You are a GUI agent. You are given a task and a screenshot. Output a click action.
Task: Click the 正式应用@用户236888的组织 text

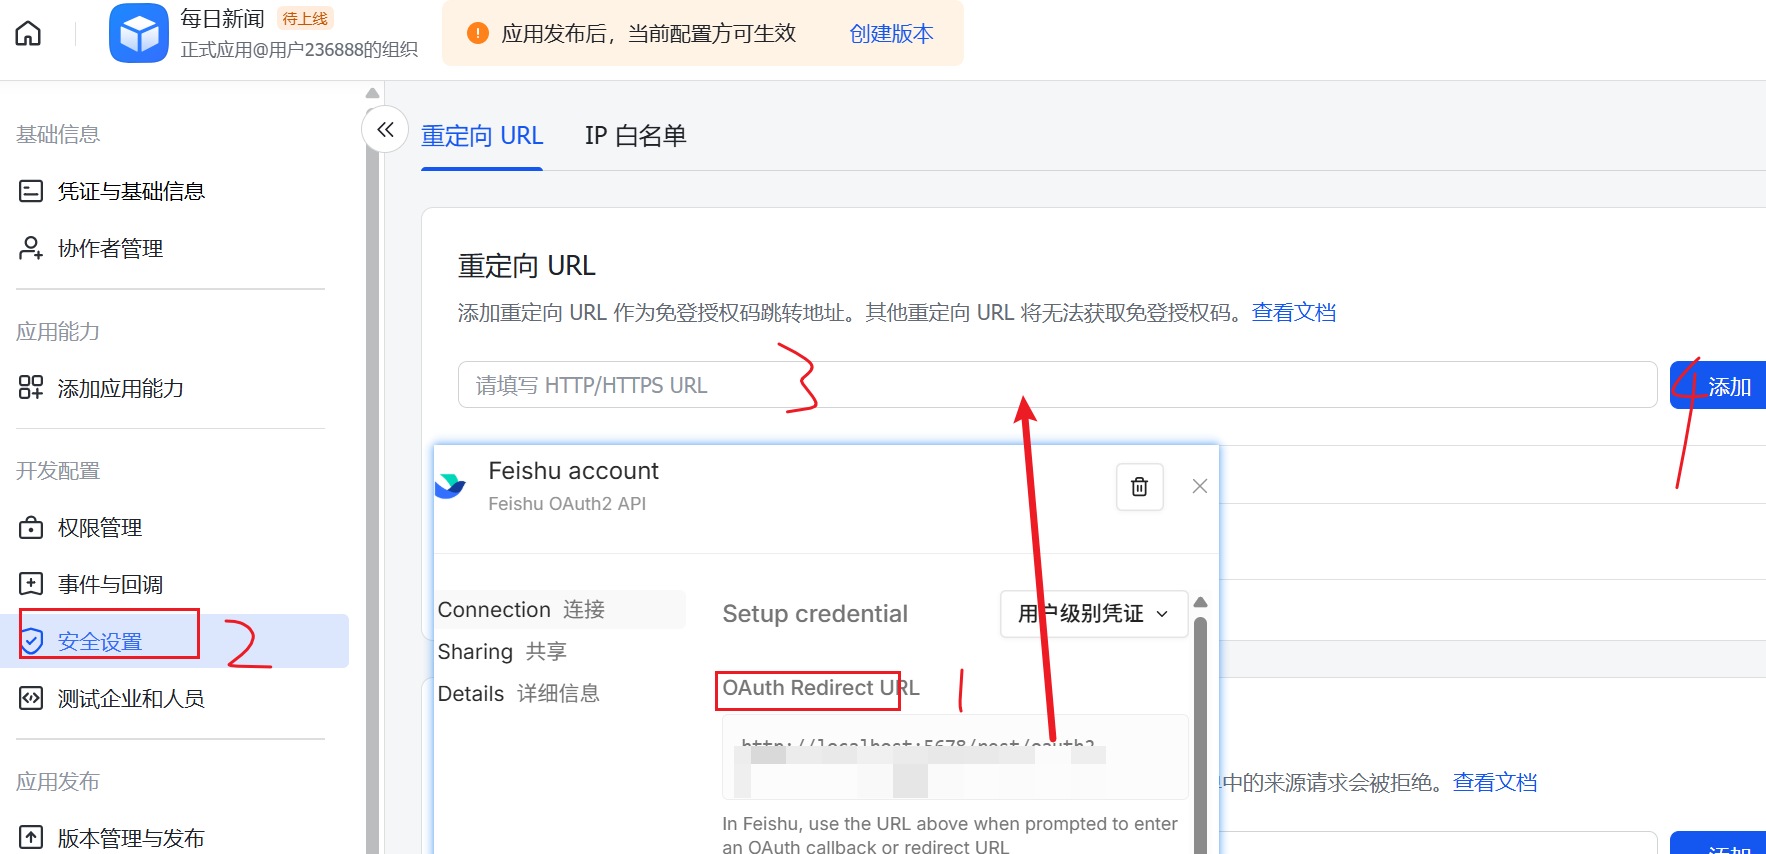click(299, 50)
